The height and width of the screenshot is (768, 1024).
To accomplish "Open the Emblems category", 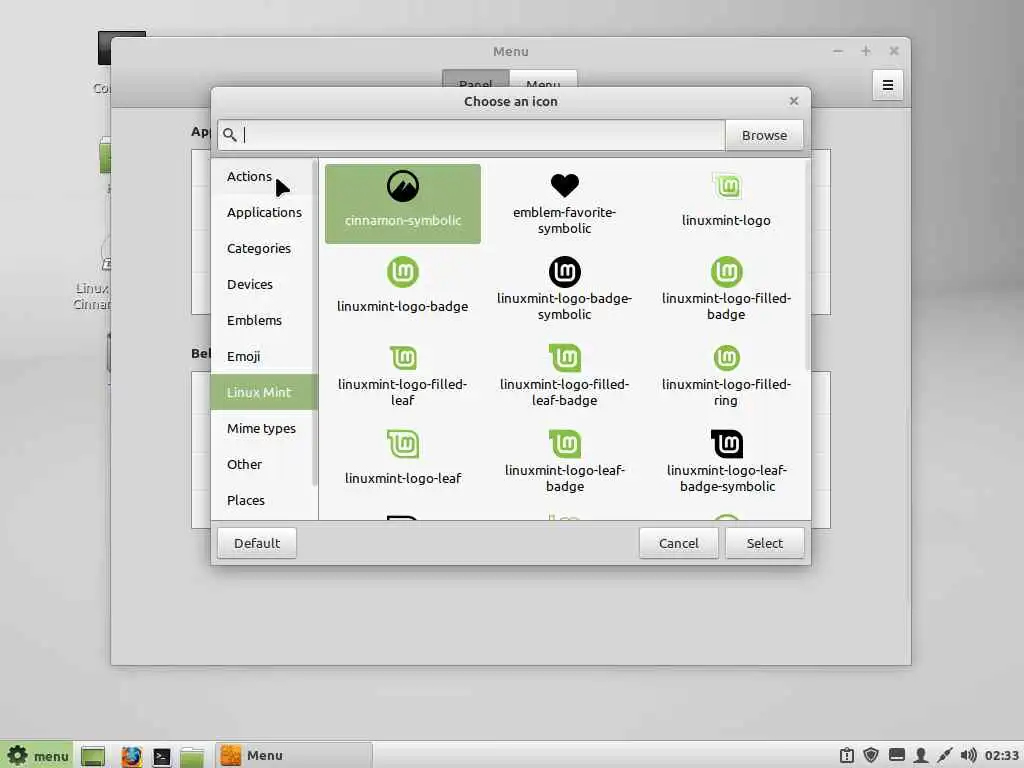I will pos(264,320).
